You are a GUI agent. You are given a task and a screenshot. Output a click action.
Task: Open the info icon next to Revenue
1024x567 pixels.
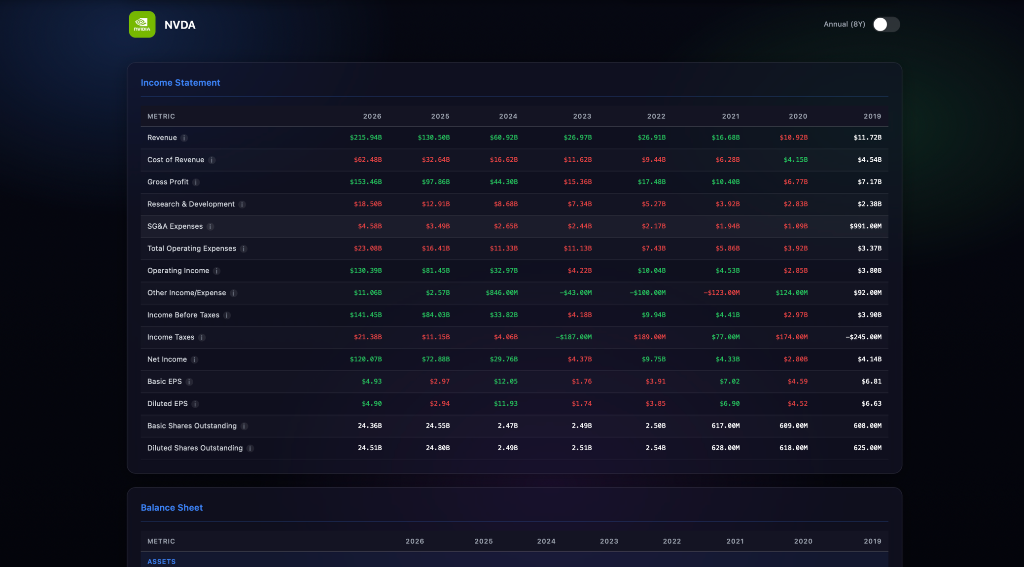tap(184, 138)
